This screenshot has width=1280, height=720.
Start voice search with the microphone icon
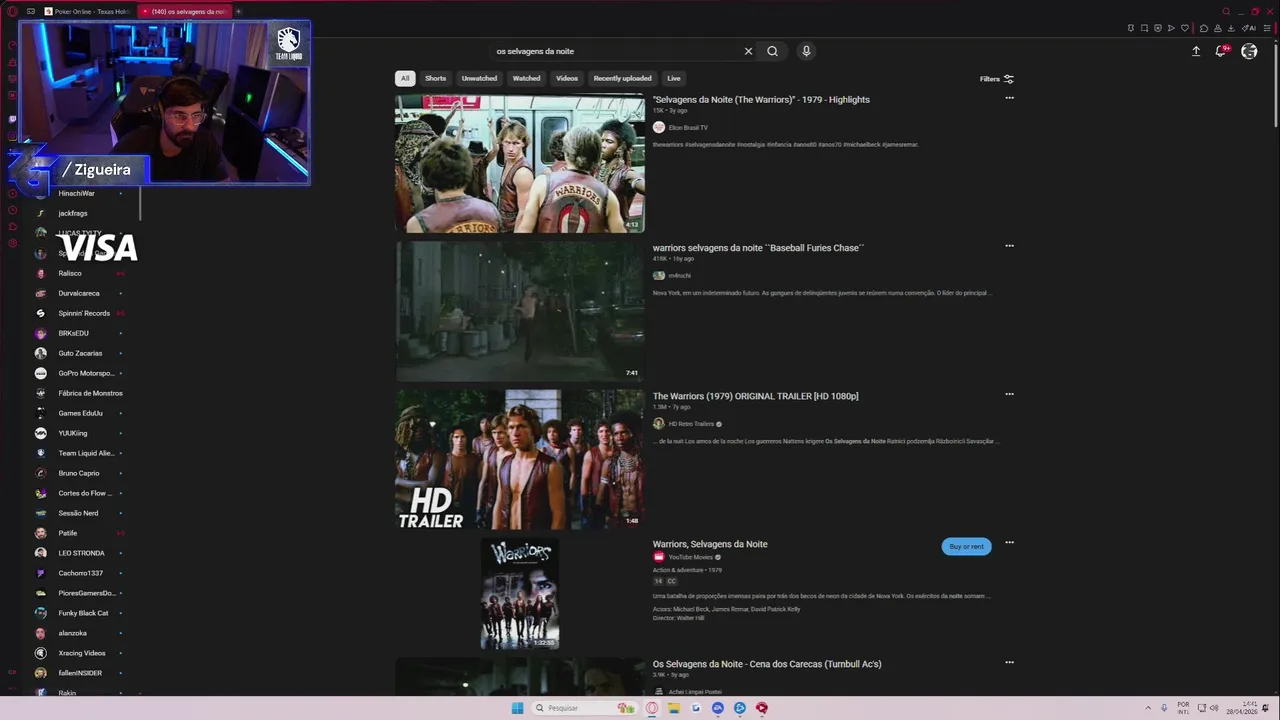coord(806,51)
